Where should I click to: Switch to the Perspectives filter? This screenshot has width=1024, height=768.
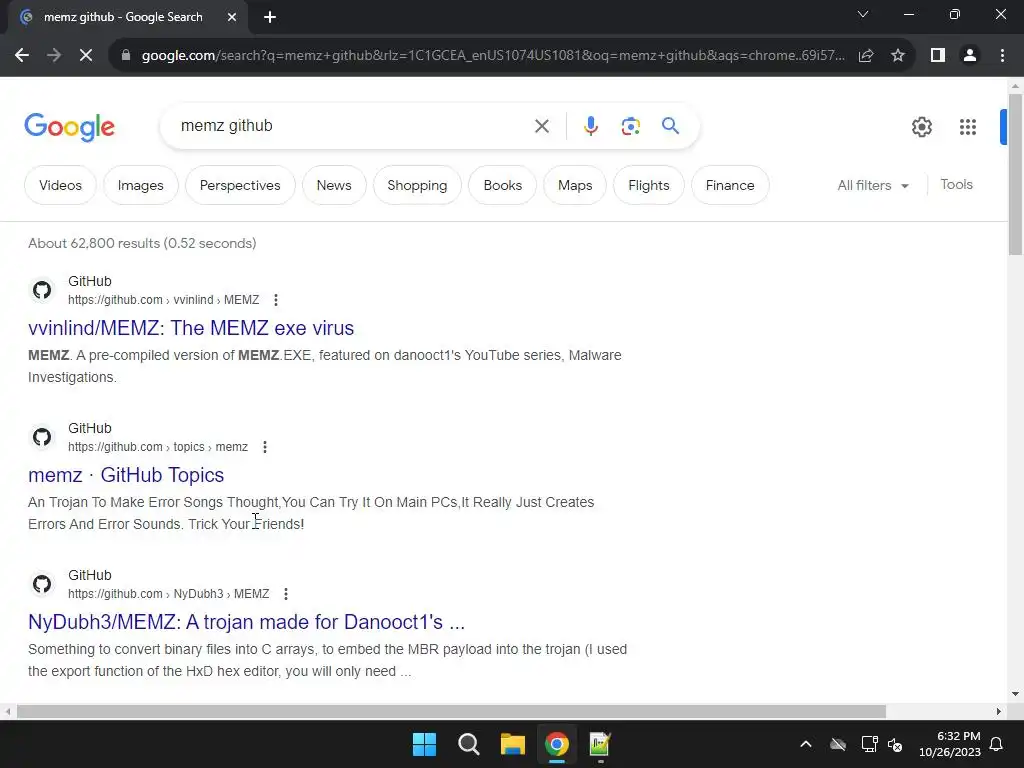coord(240,185)
